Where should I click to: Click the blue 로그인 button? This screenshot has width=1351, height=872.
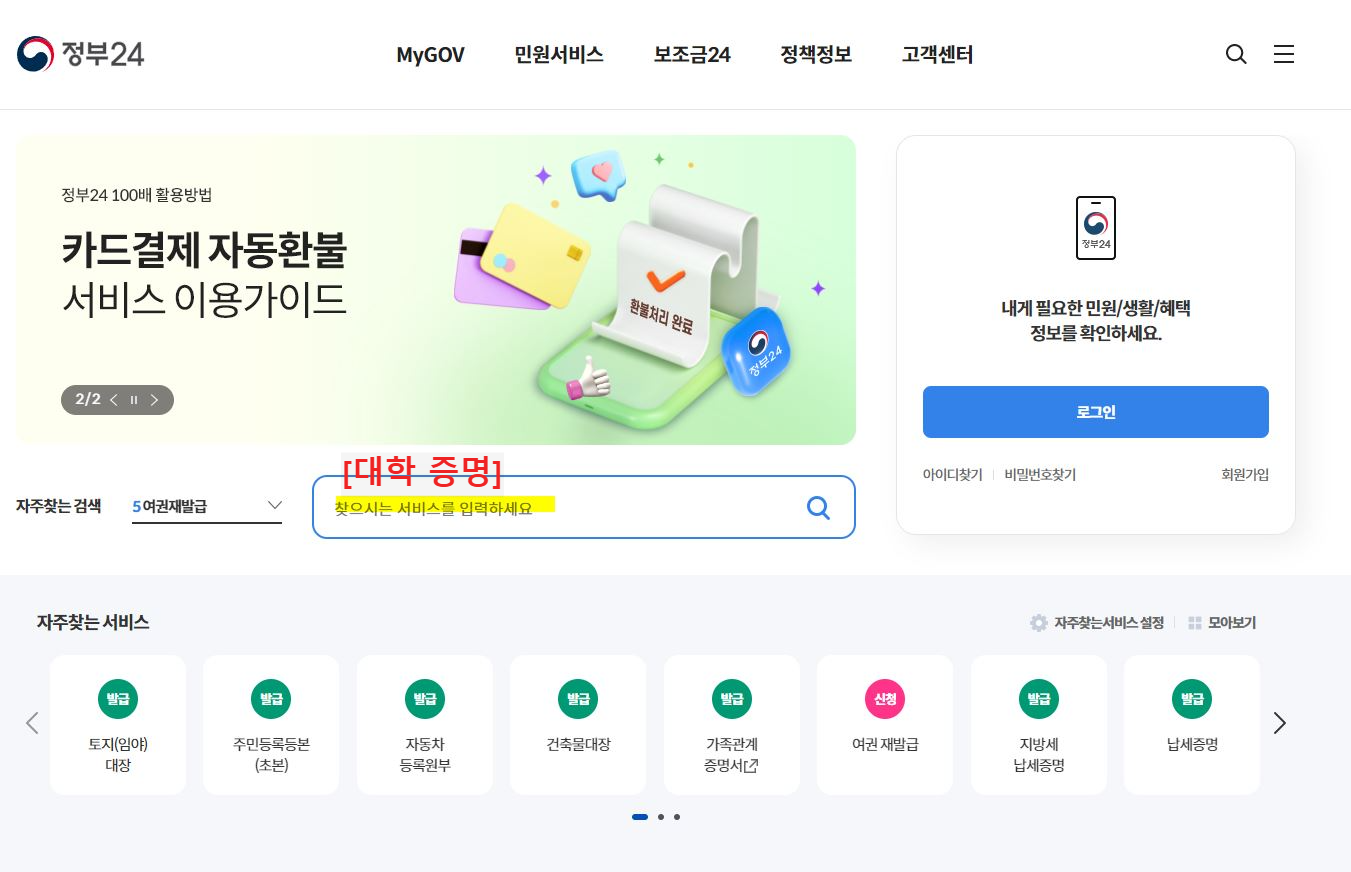1095,412
